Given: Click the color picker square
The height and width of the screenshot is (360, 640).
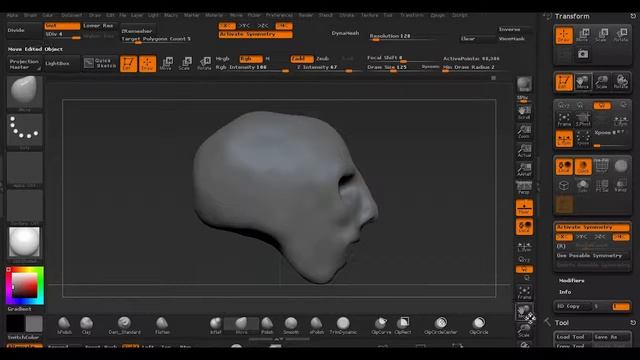Looking at the screenshot, I should point(24,285).
